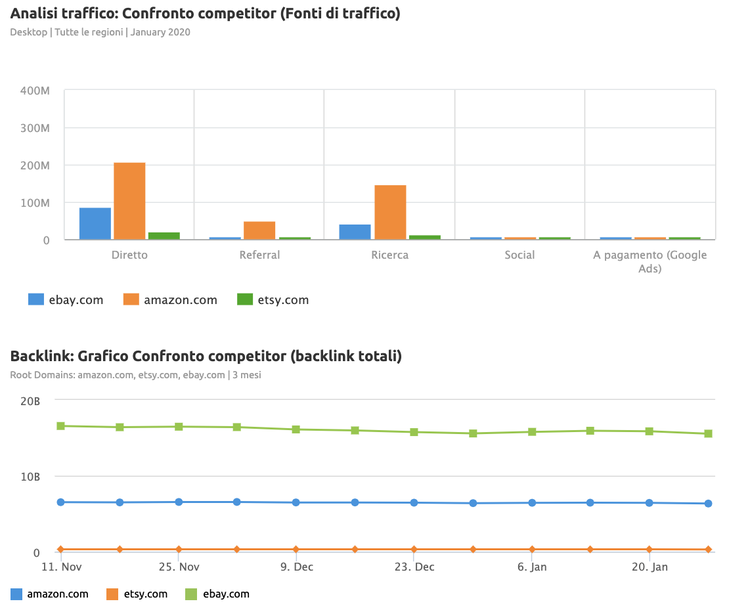Click the blue ebay.com legend swatch
750x612 pixels.
pyautogui.click(x=36, y=300)
